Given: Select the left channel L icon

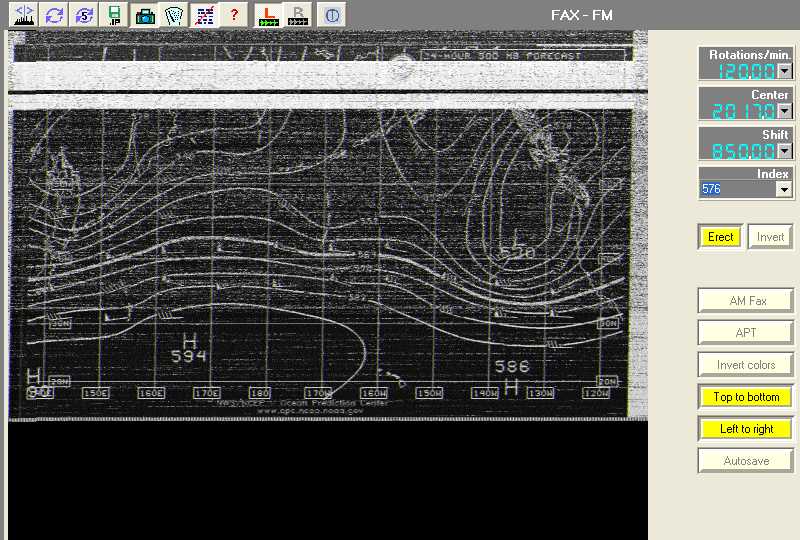Looking at the screenshot, I should pyautogui.click(x=268, y=15).
